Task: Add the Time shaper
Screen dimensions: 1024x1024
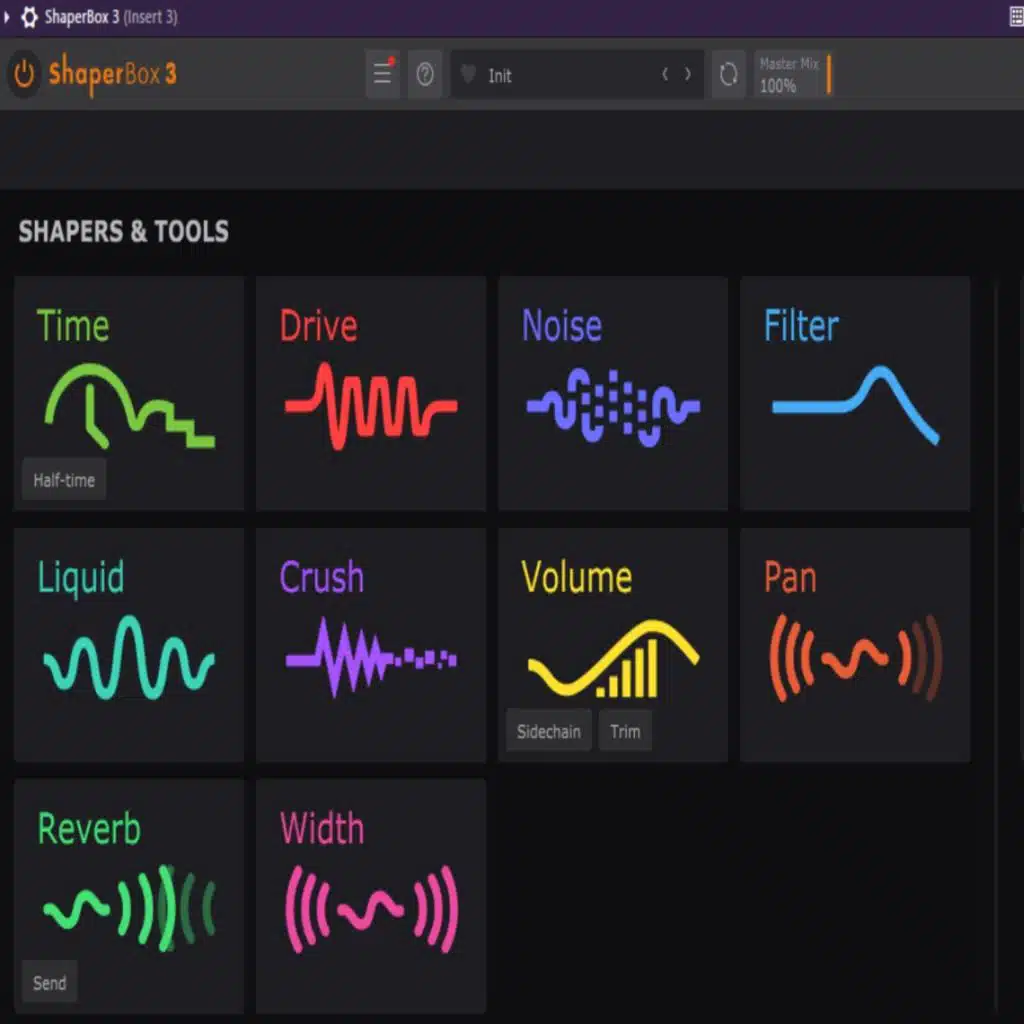Action: click(x=129, y=393)
